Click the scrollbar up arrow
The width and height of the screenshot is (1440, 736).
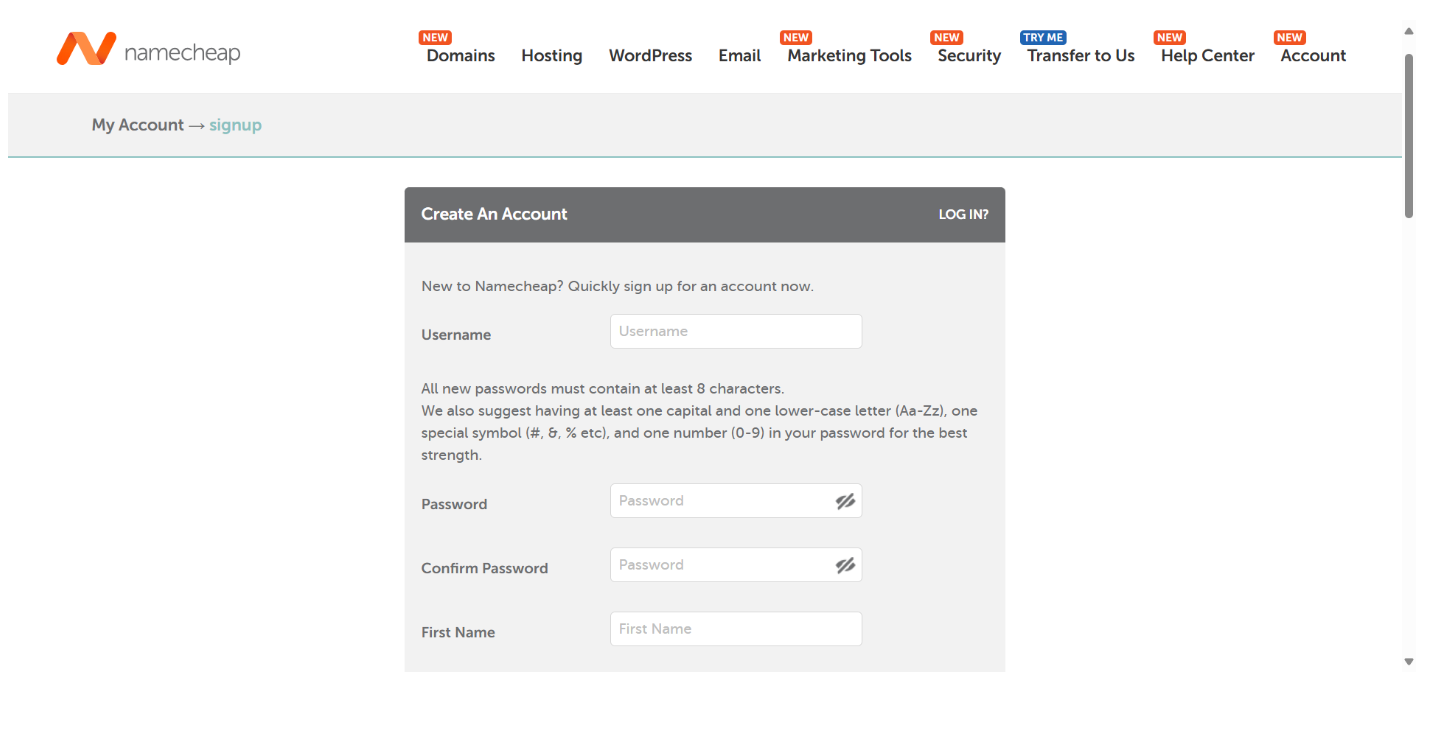[1409, 31]
